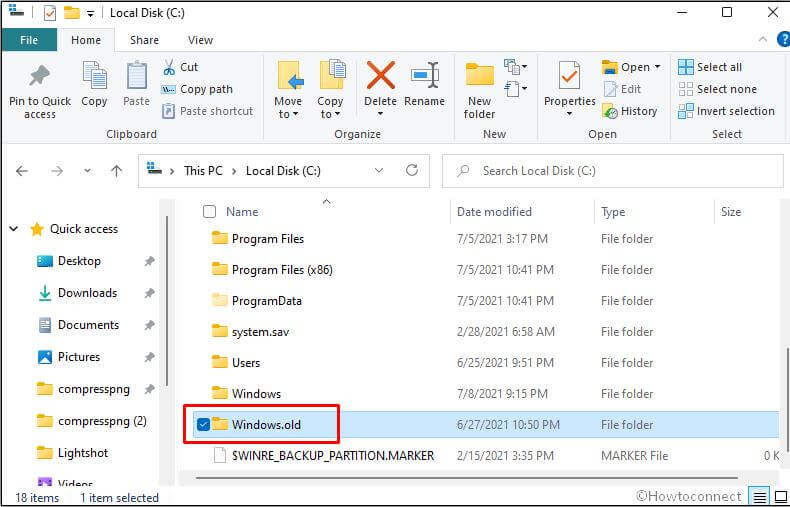Select the Home ribbon tab
Screen dimensions: 790x507
86,40
